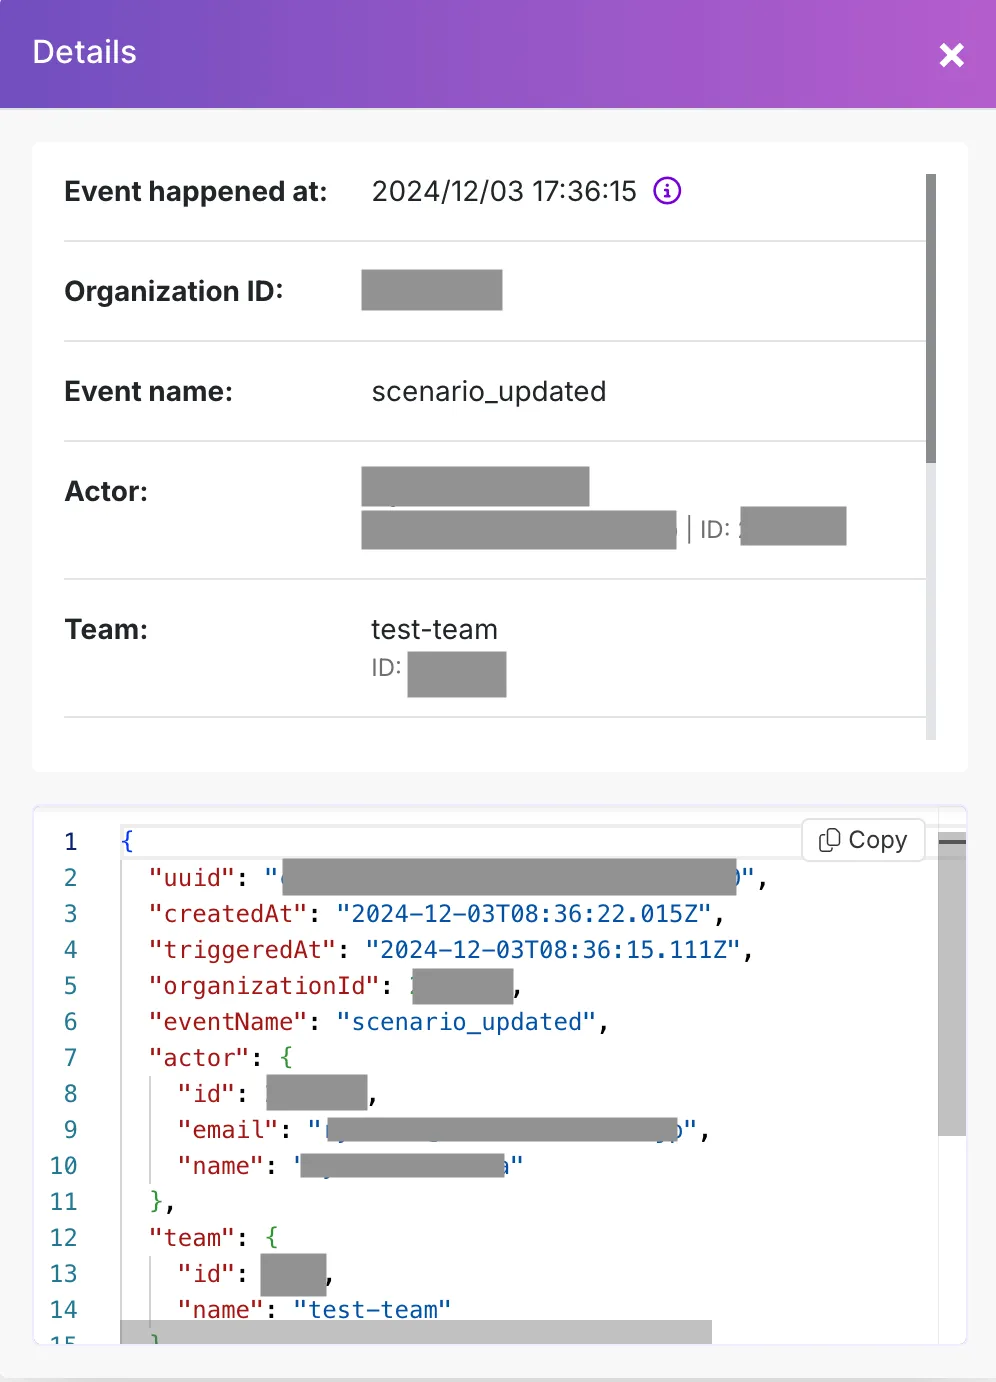Click the redacted Organization ID value
Viewport: 996px width, 1382px height.
[x=431, y=290]
